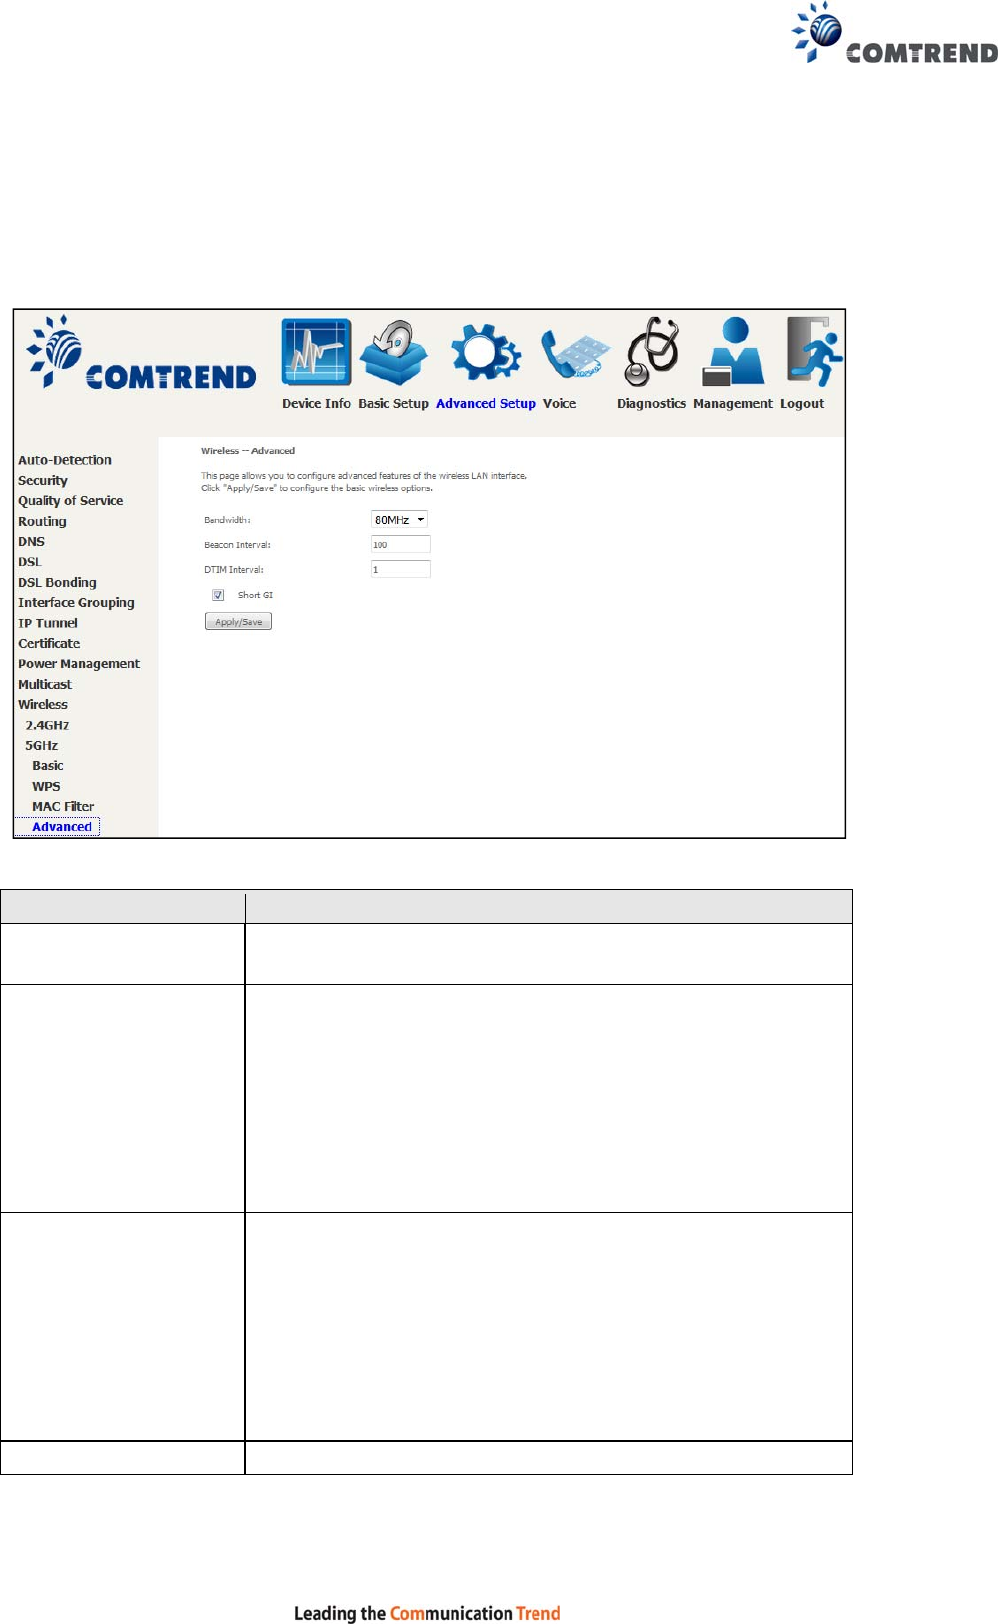Select Basic Setup menu label

pos(393,404)
